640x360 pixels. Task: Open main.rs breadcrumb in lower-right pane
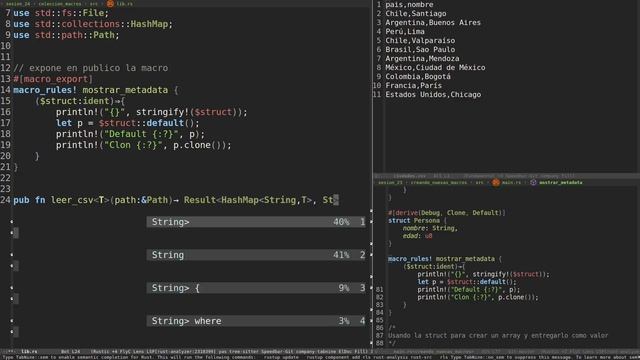point(511,182)
